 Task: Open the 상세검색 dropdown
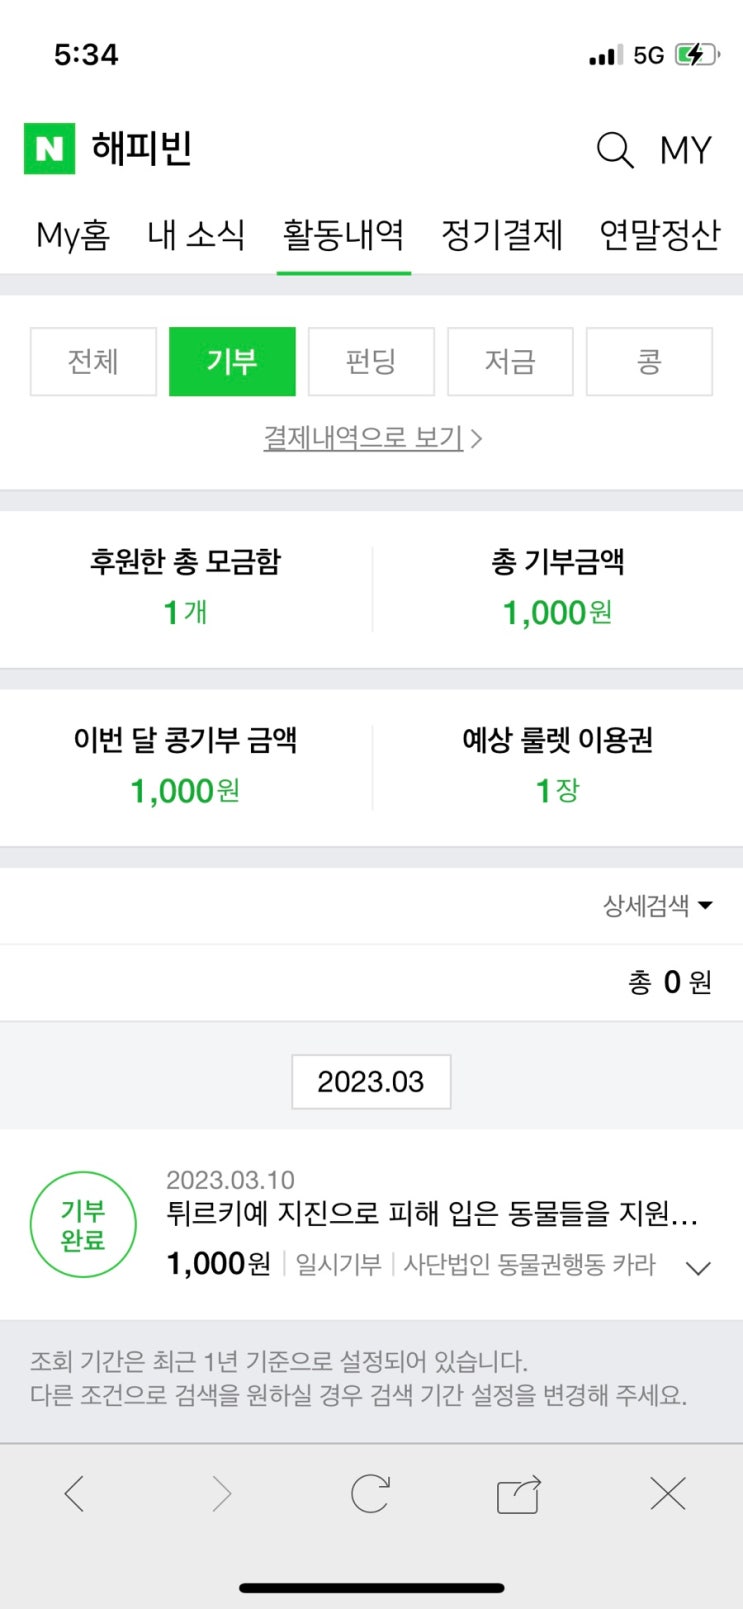point(657,906)
